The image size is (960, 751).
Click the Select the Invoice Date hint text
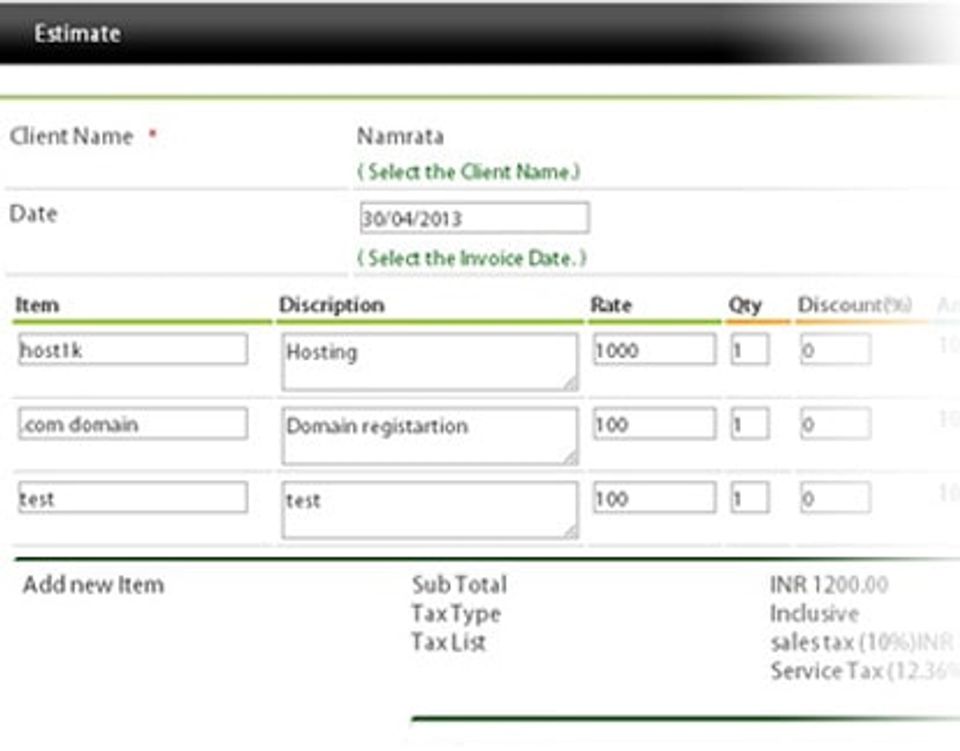tap(471, 258)
